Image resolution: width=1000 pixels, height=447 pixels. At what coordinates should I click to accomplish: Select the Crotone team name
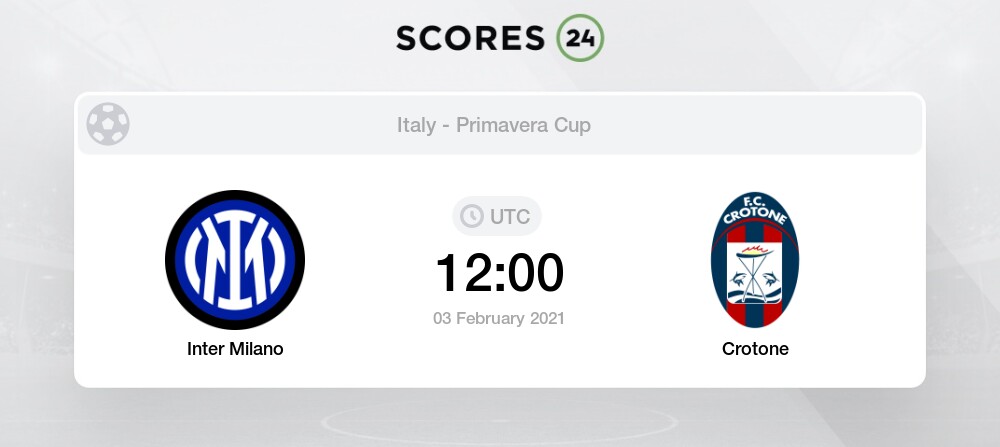click(x=755, y=349)
